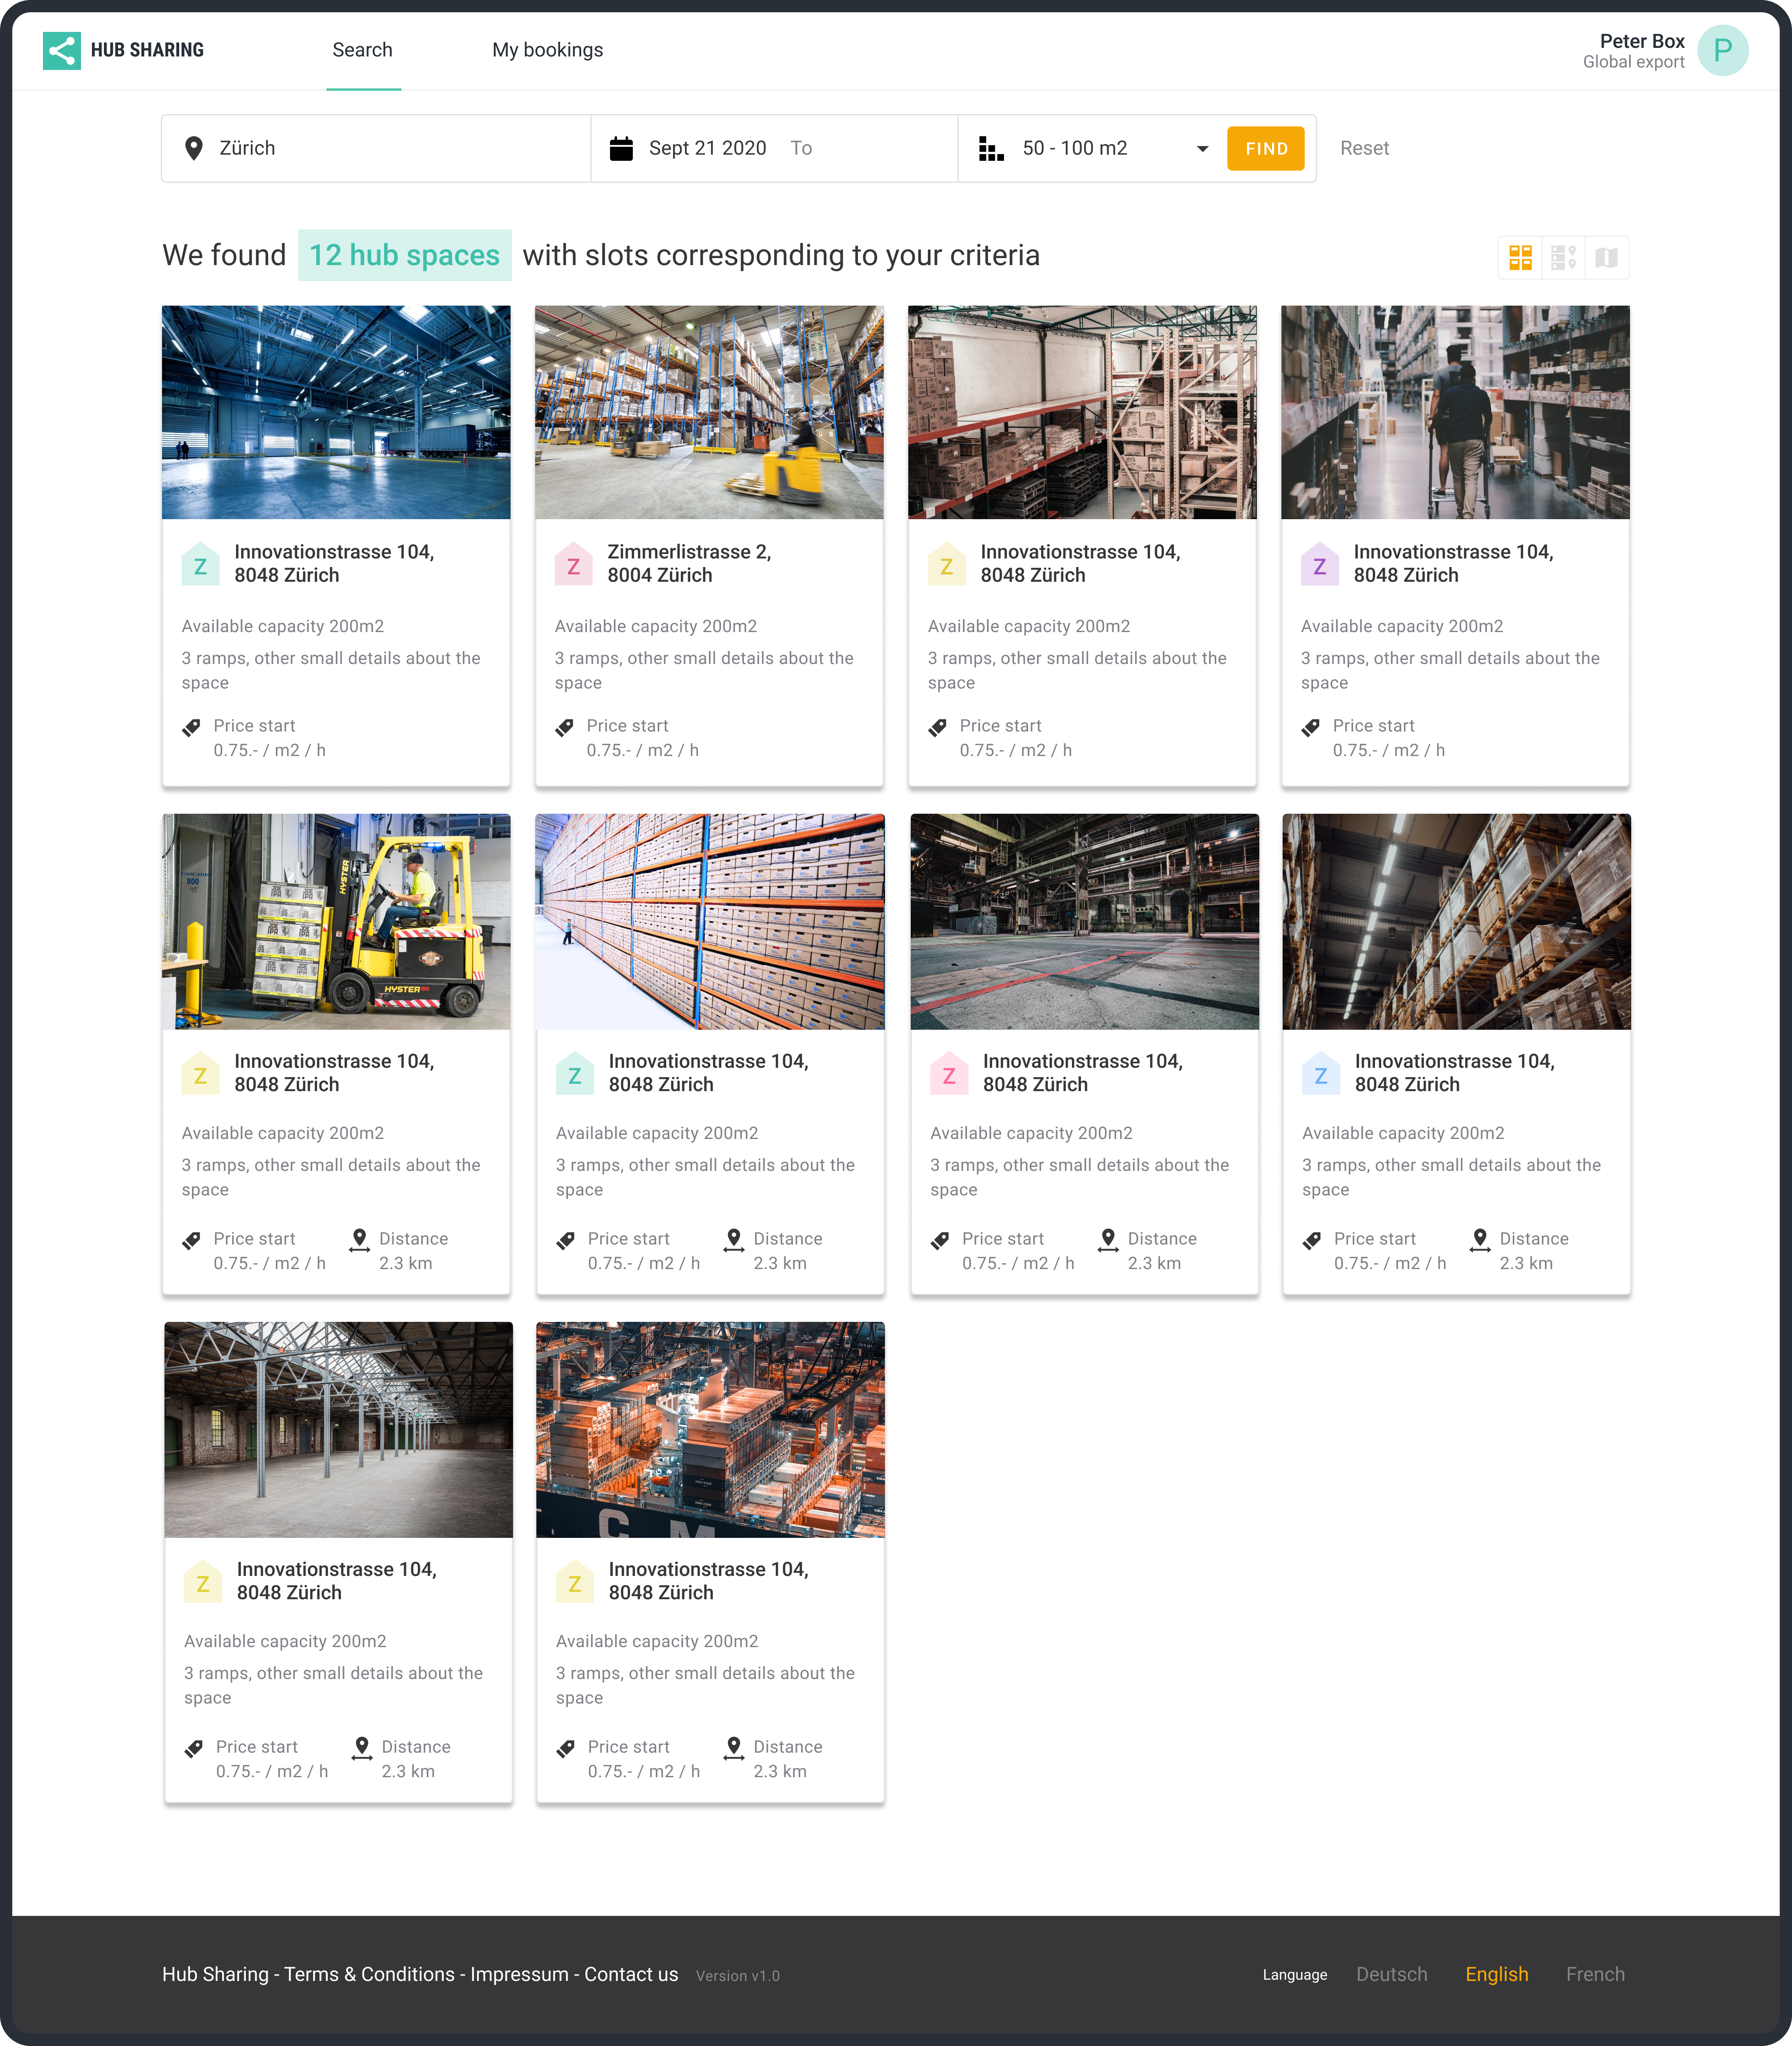The width and height of the screenshot is (1792, 2046).
Task: Select the Search tab
Action: pos(362,50)
